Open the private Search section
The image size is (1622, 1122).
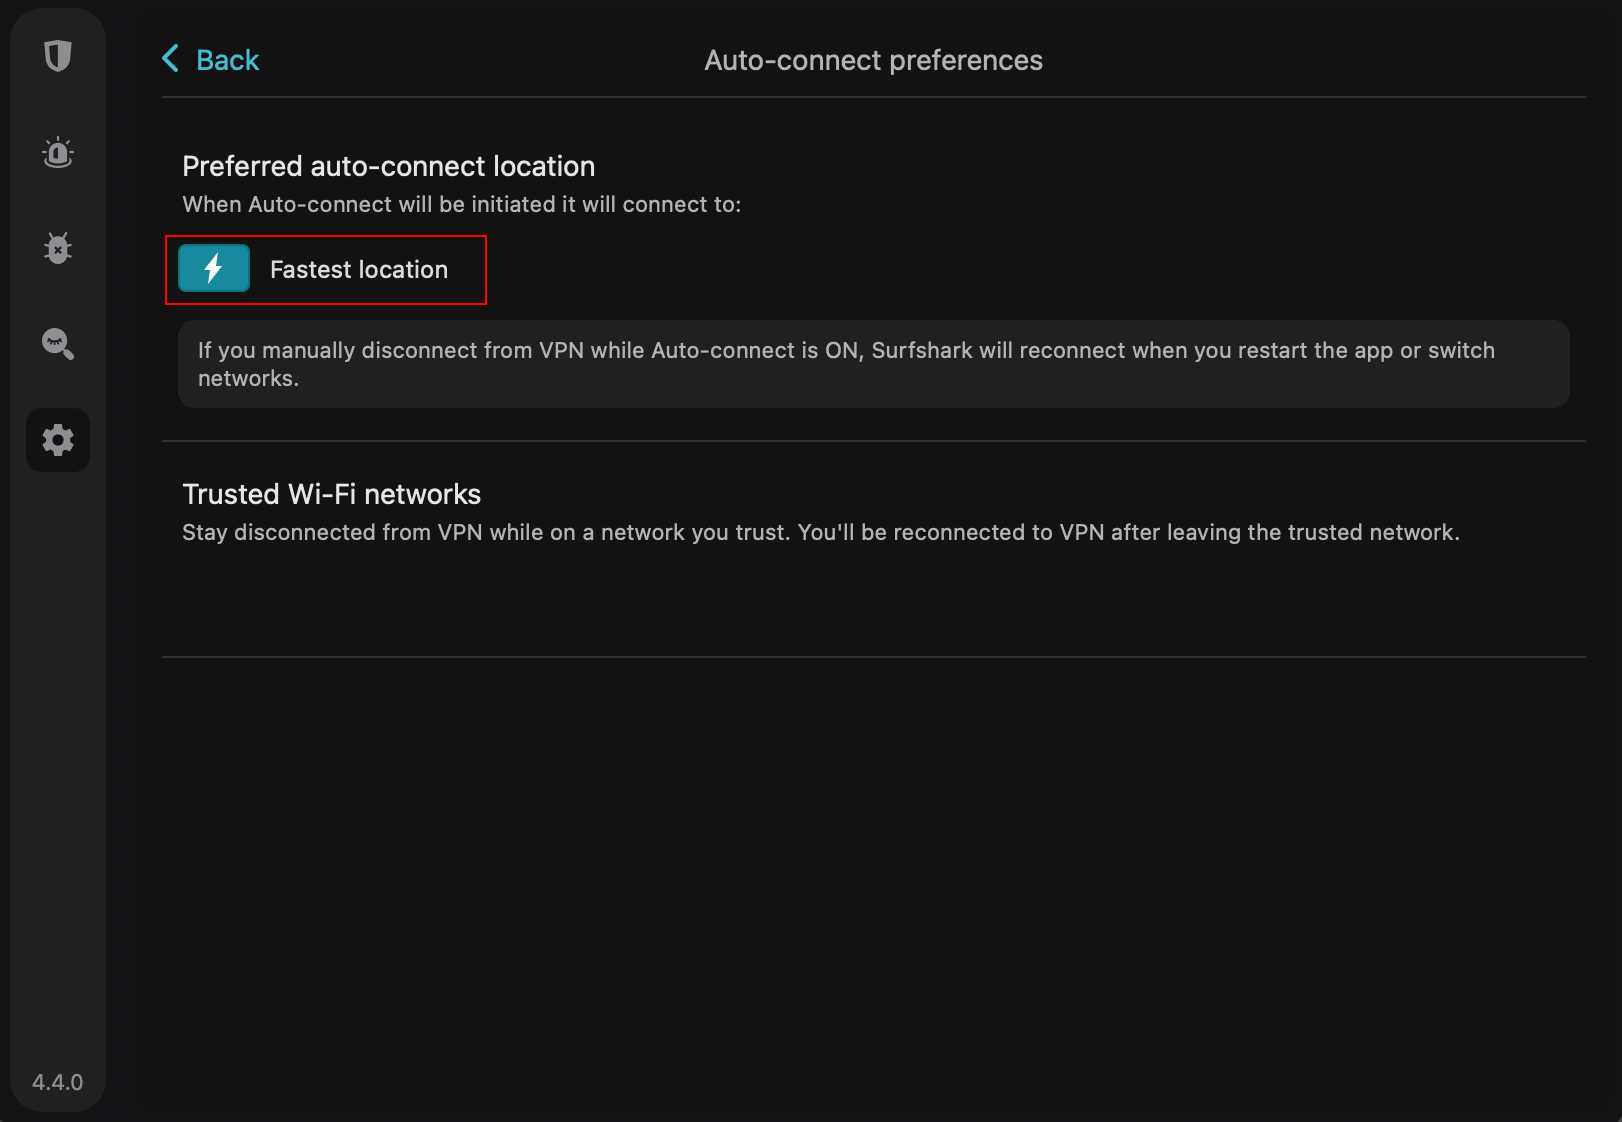coord(57,344)
